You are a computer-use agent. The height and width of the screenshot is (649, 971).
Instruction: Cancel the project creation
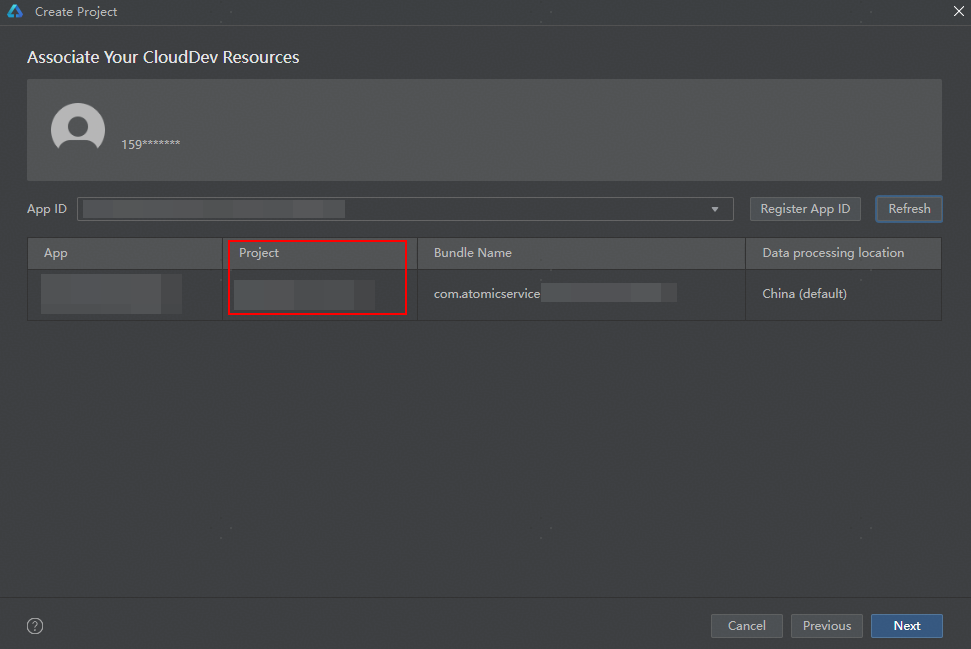[x=746, y=626]
